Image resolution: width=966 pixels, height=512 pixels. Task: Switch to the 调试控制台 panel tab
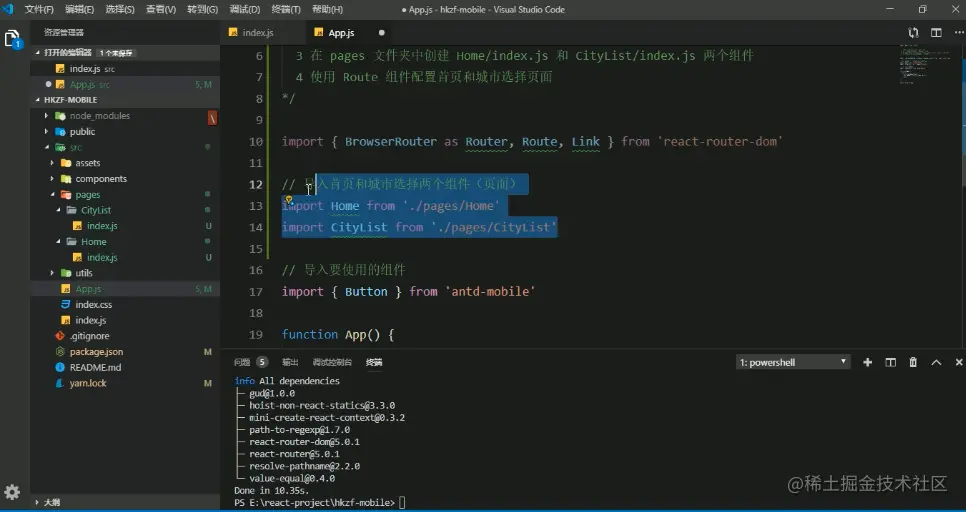pyautogui.click(x=332, y=362)
